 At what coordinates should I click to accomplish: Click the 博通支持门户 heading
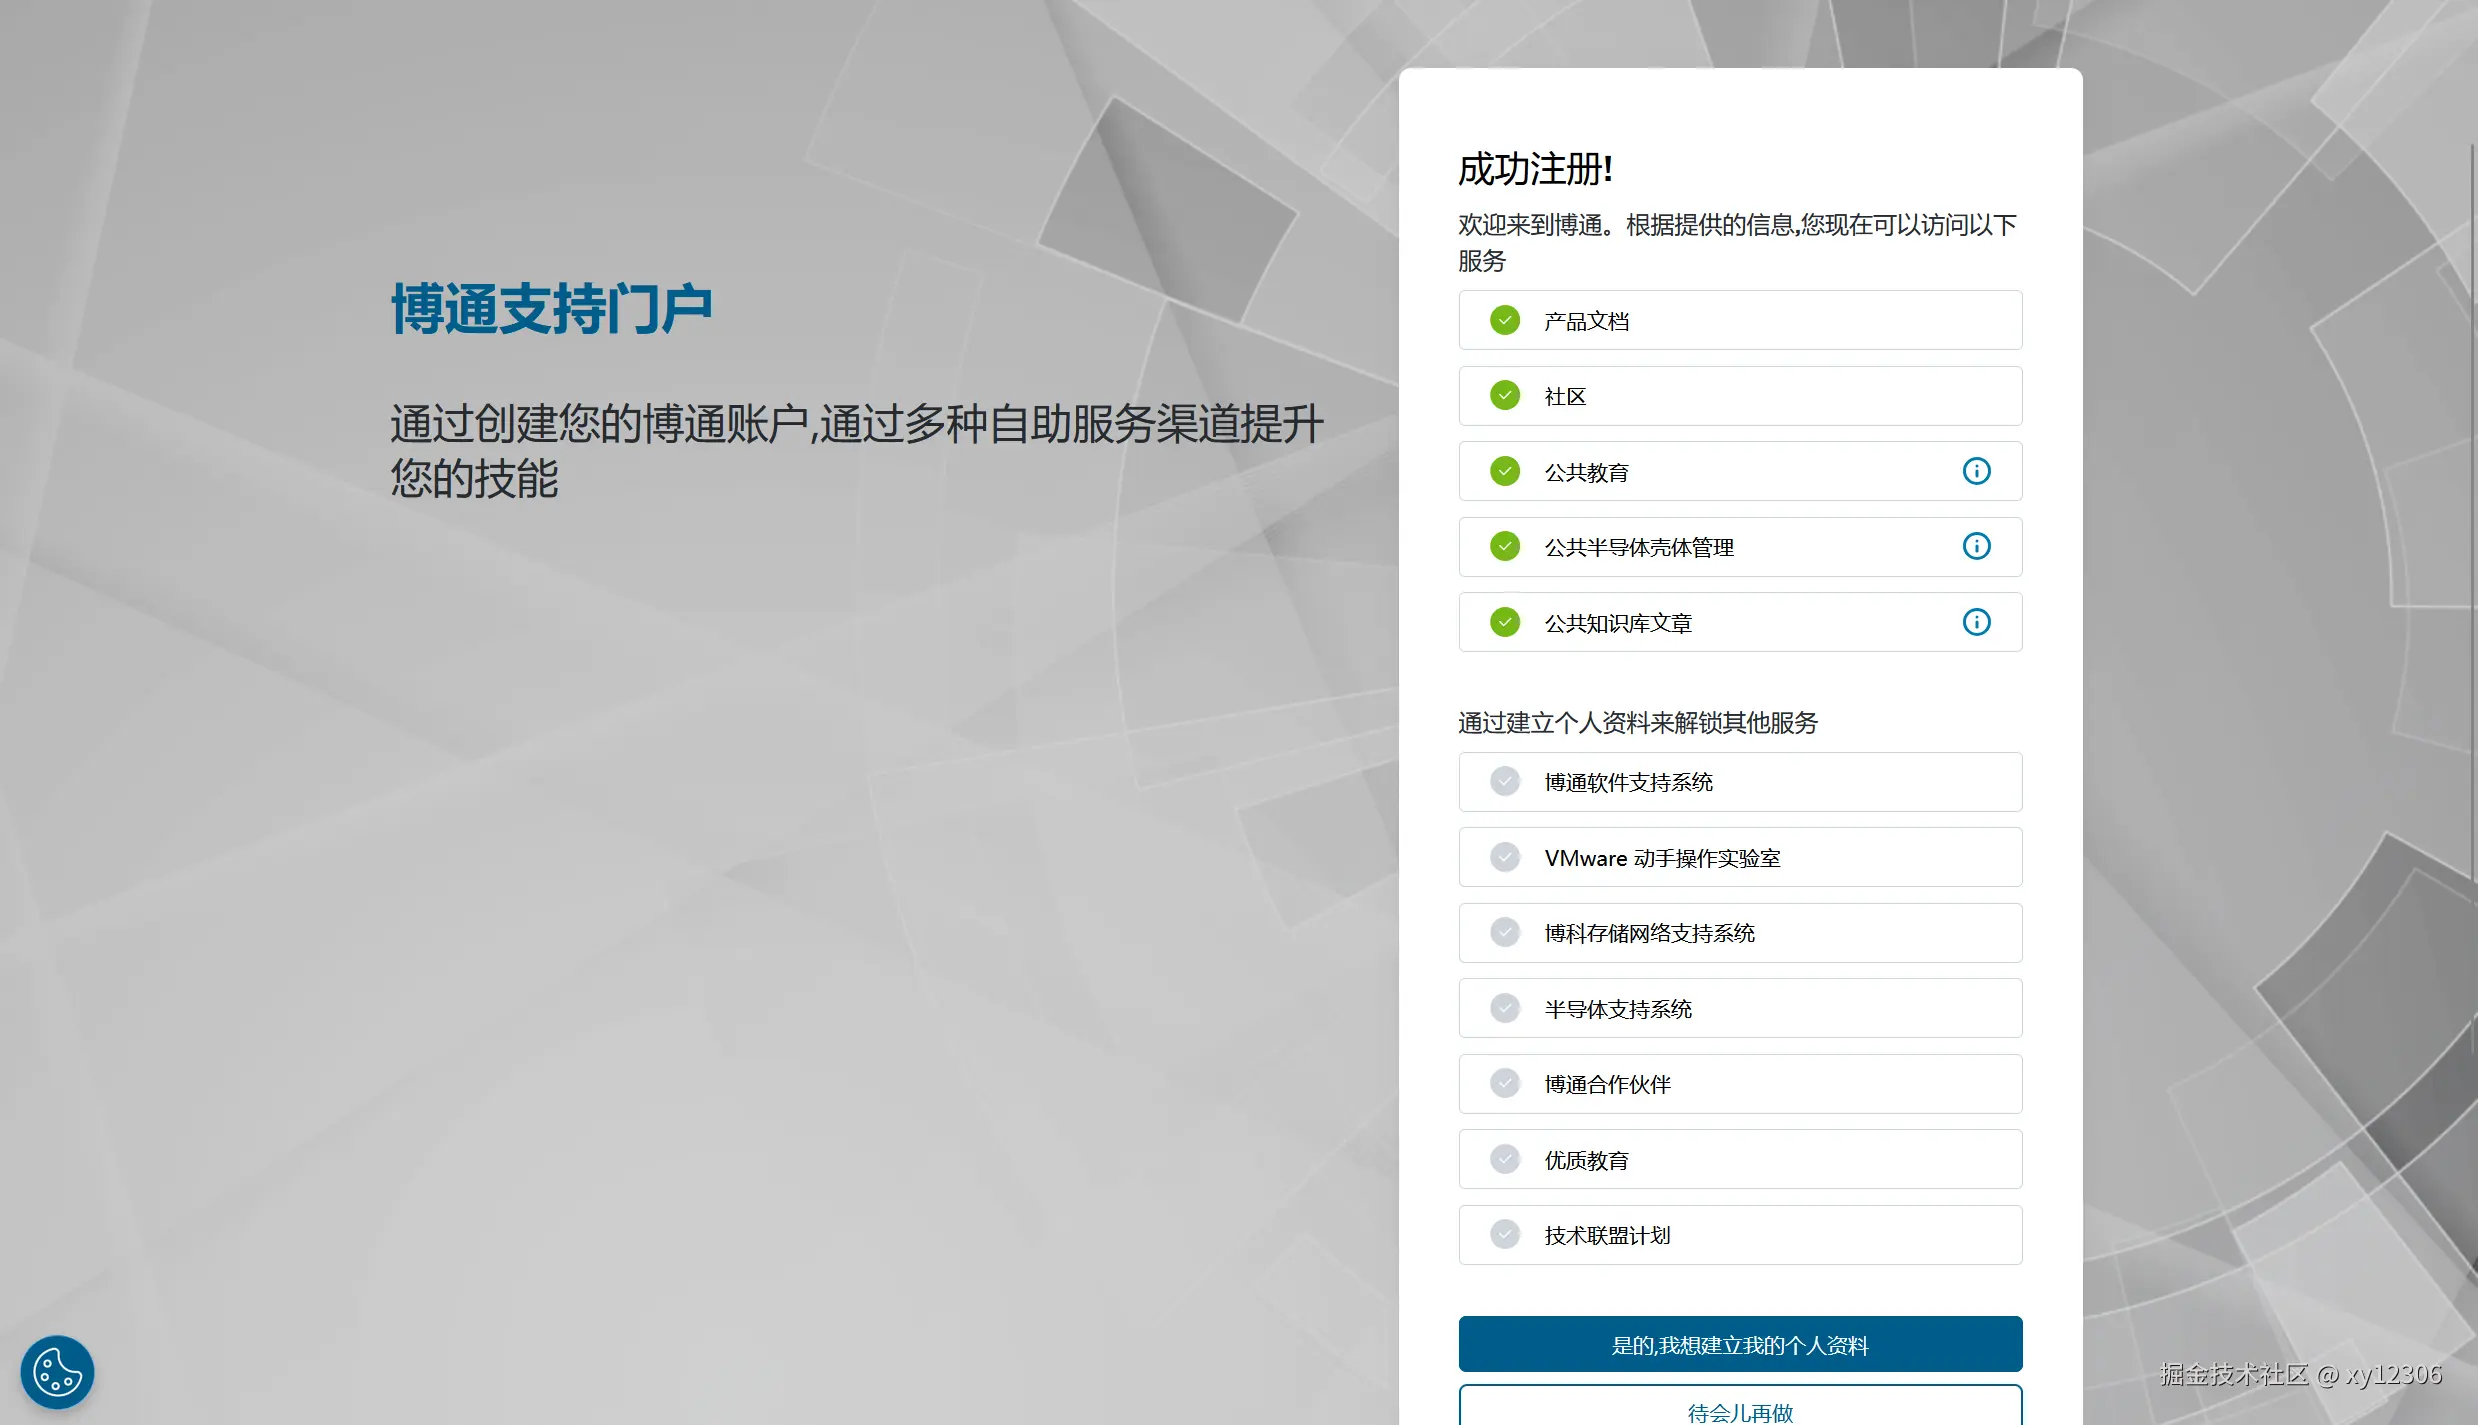pyautogui.click(x=551, y=309)
